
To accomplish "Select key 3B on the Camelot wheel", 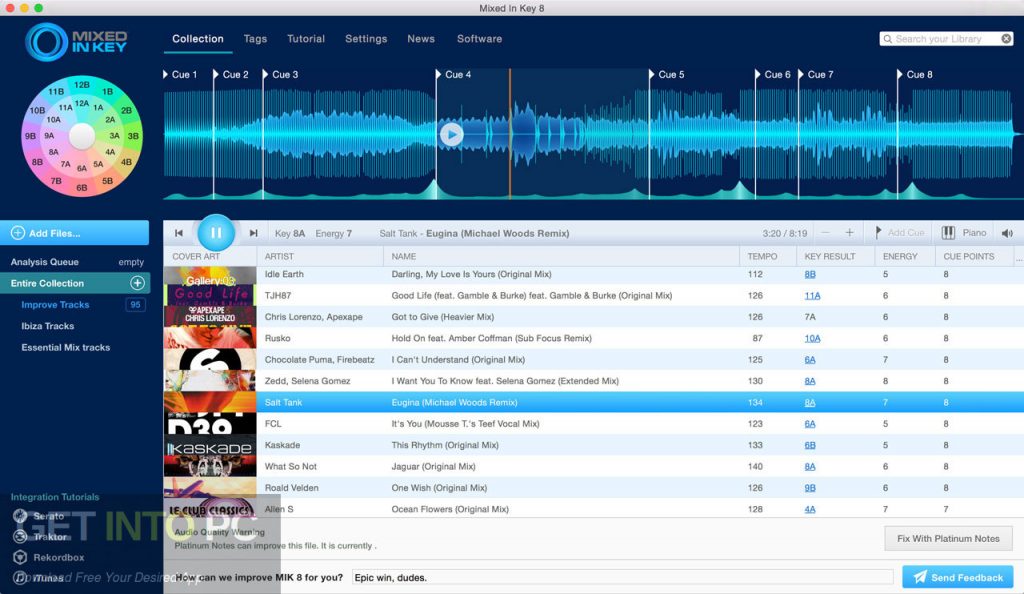I will pos(133,136).
